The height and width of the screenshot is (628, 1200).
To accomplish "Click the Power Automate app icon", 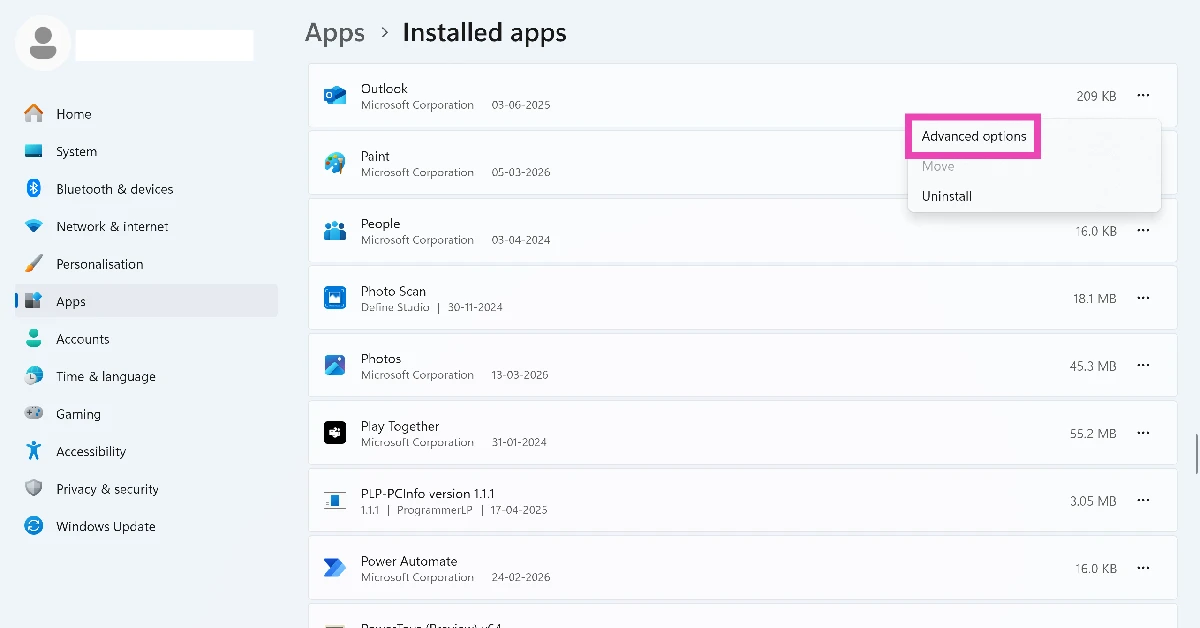I will (335, 568).
